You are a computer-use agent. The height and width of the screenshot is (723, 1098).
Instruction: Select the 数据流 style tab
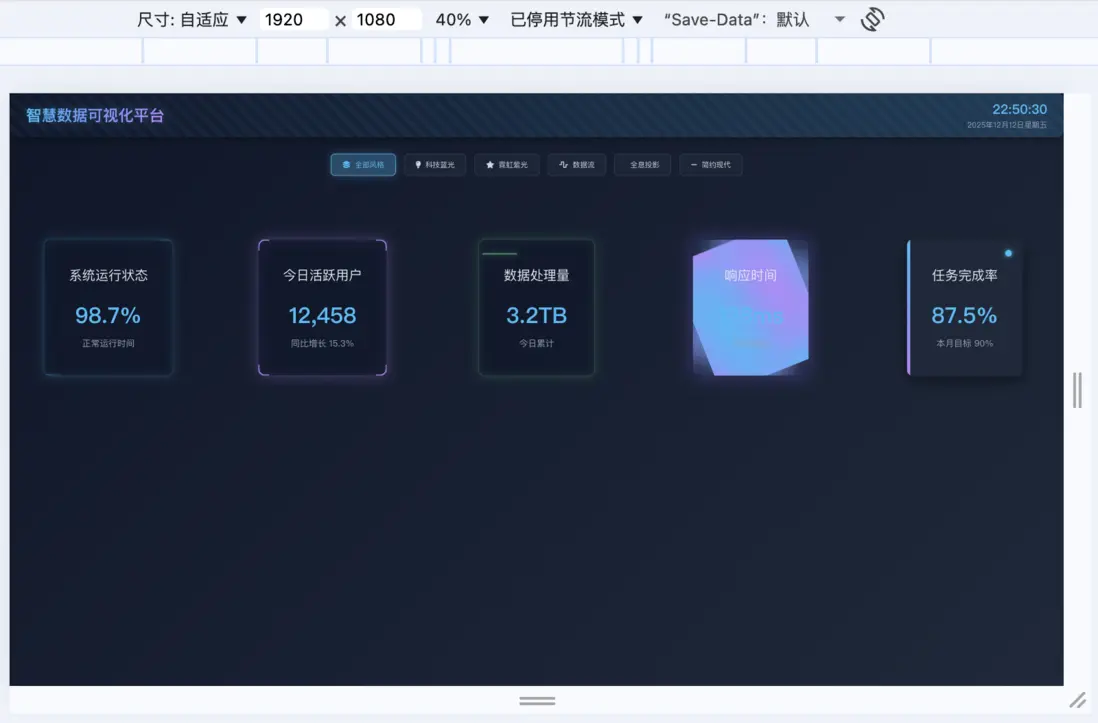576,165
